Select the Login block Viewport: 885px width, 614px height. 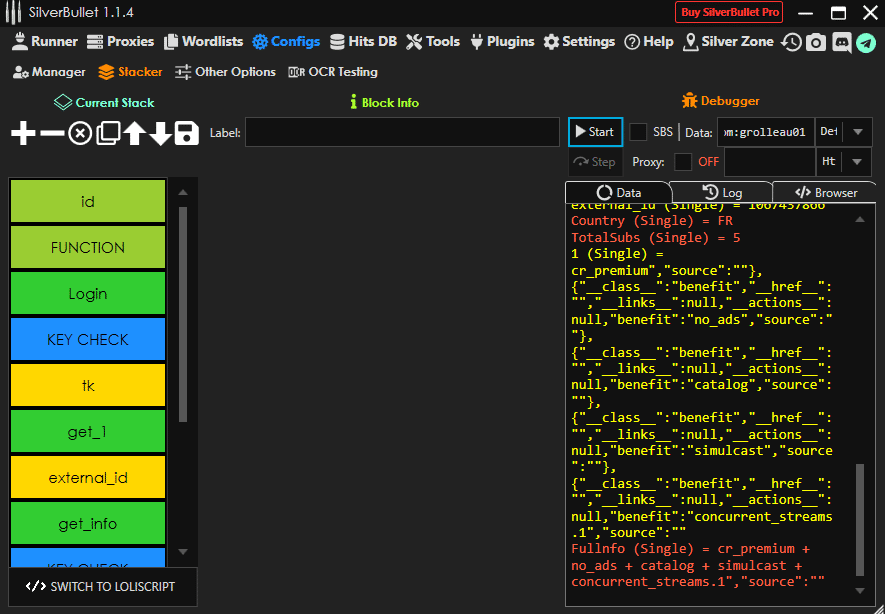point(88,293)
